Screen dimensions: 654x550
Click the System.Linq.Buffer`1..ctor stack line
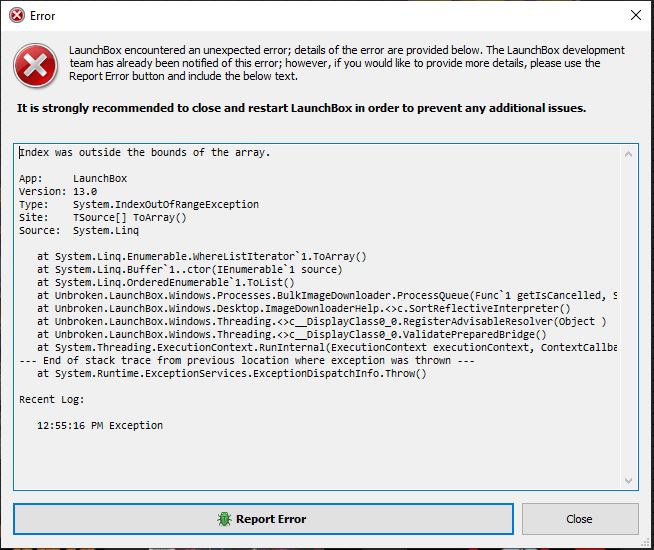click(189, 269)
